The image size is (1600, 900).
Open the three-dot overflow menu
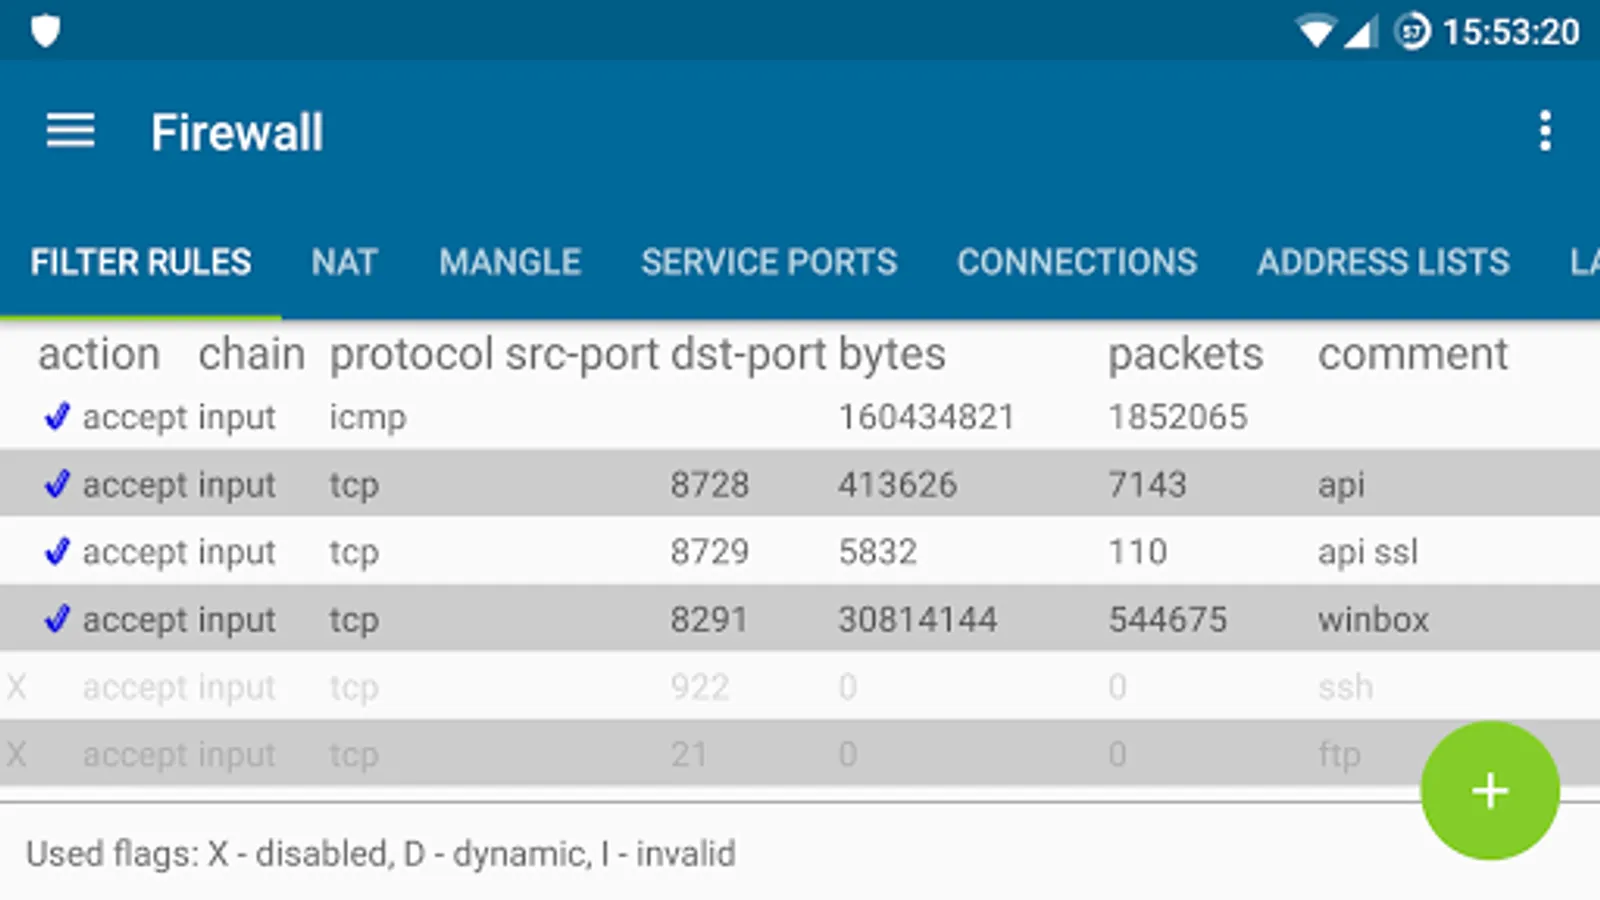point(1545,131)
